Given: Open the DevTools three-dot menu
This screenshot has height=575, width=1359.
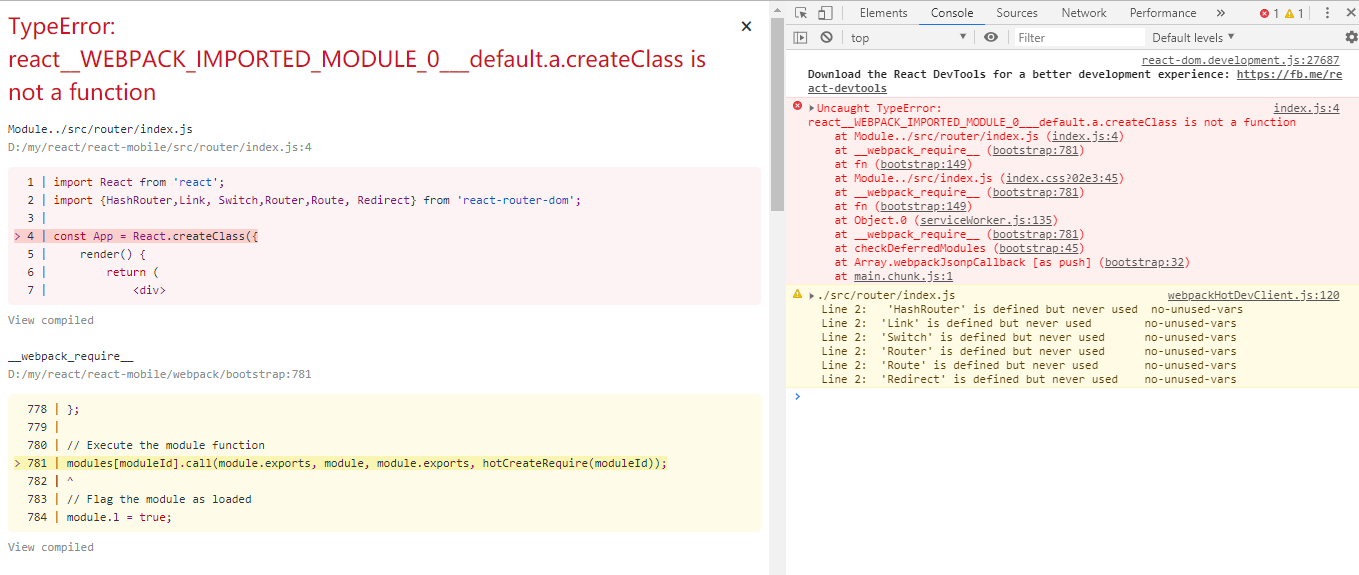Looking at the screenshot, I should [1326, 13].
